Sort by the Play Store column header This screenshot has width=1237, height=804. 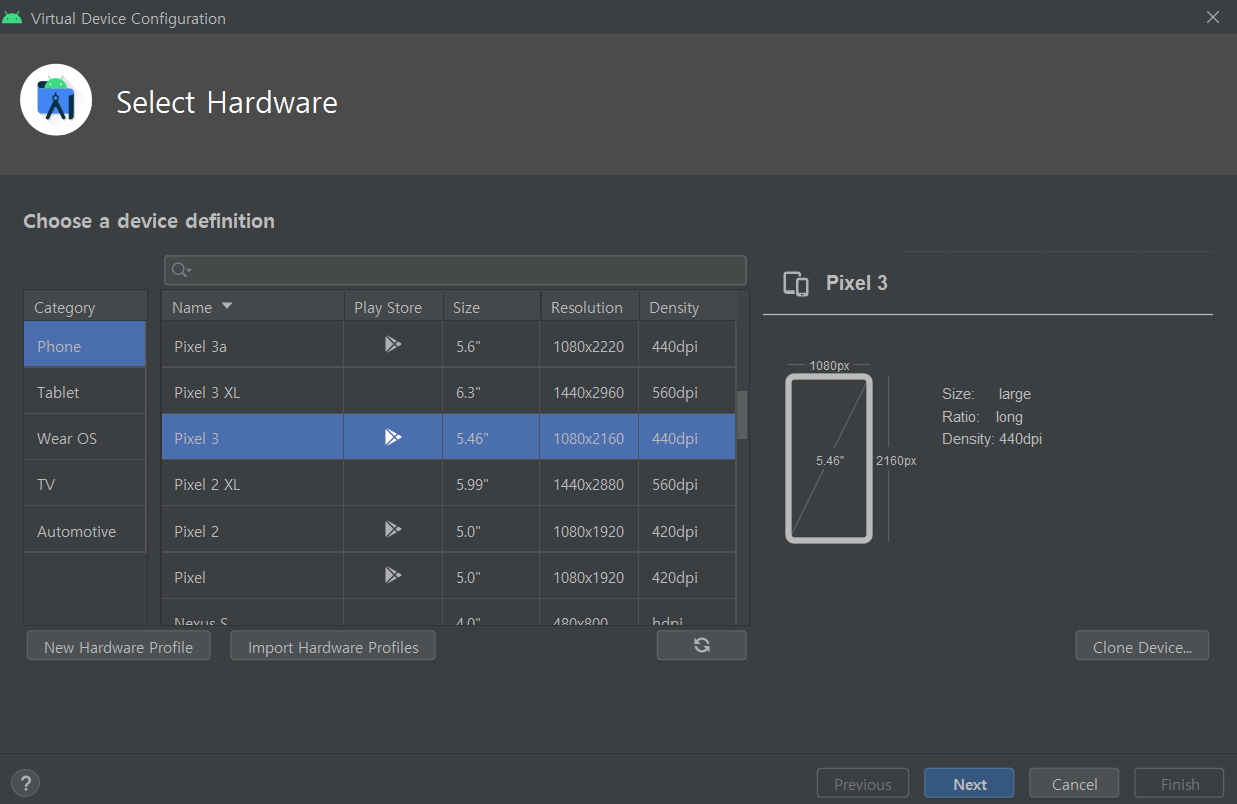click(x=392, y=307)
